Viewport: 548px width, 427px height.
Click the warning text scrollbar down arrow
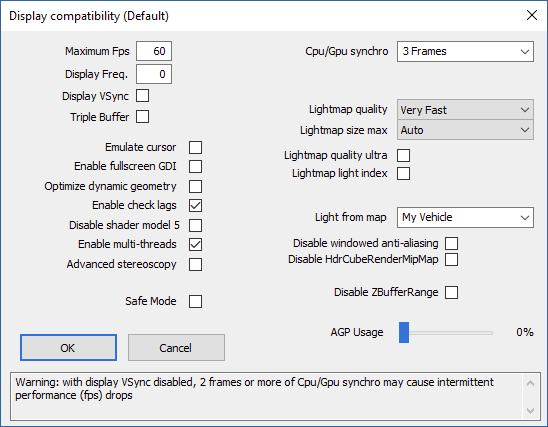click(530, 410)
